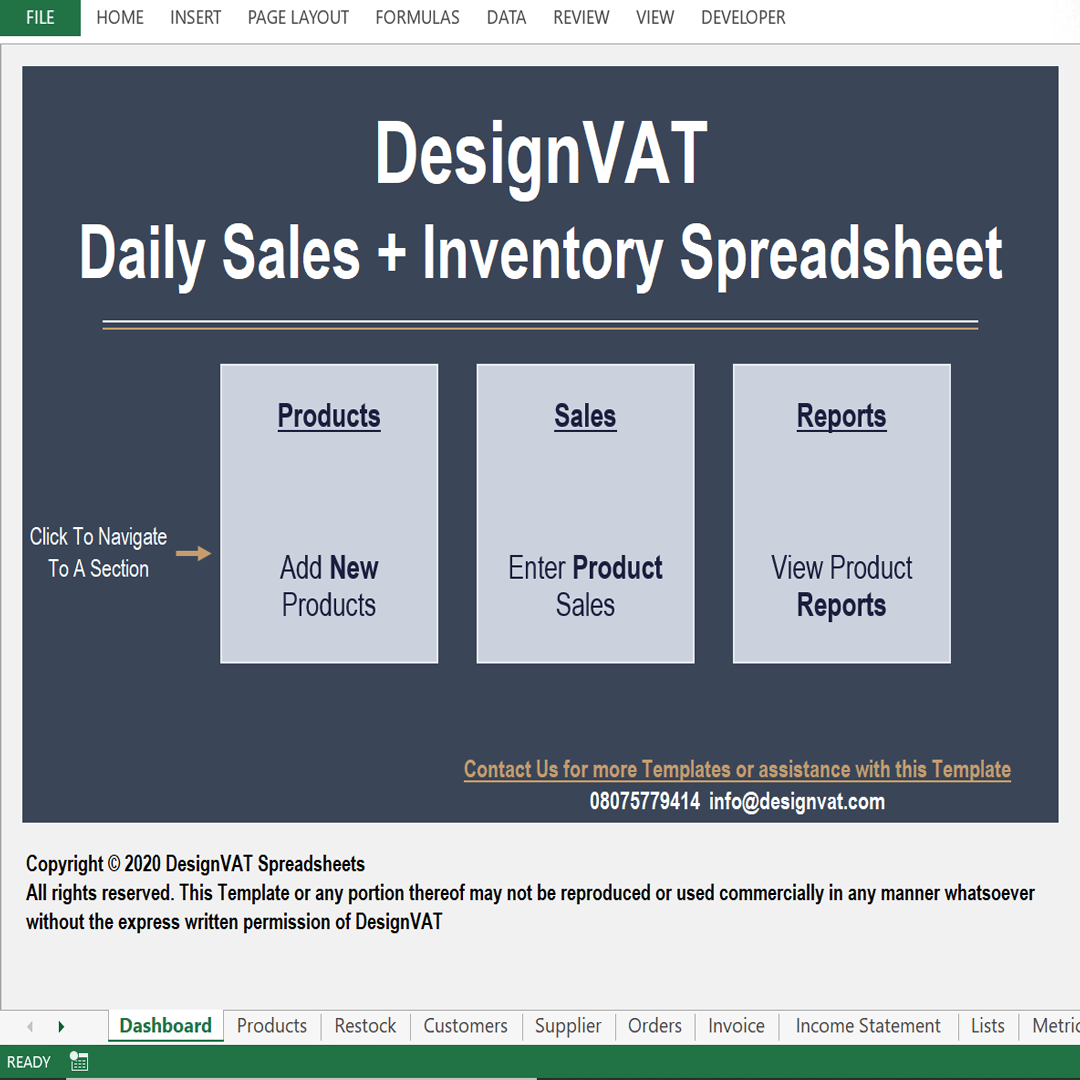Open the Supplier sheet tab
This screenshot has height=1080, width=1080.
[x=568, y=1026]
